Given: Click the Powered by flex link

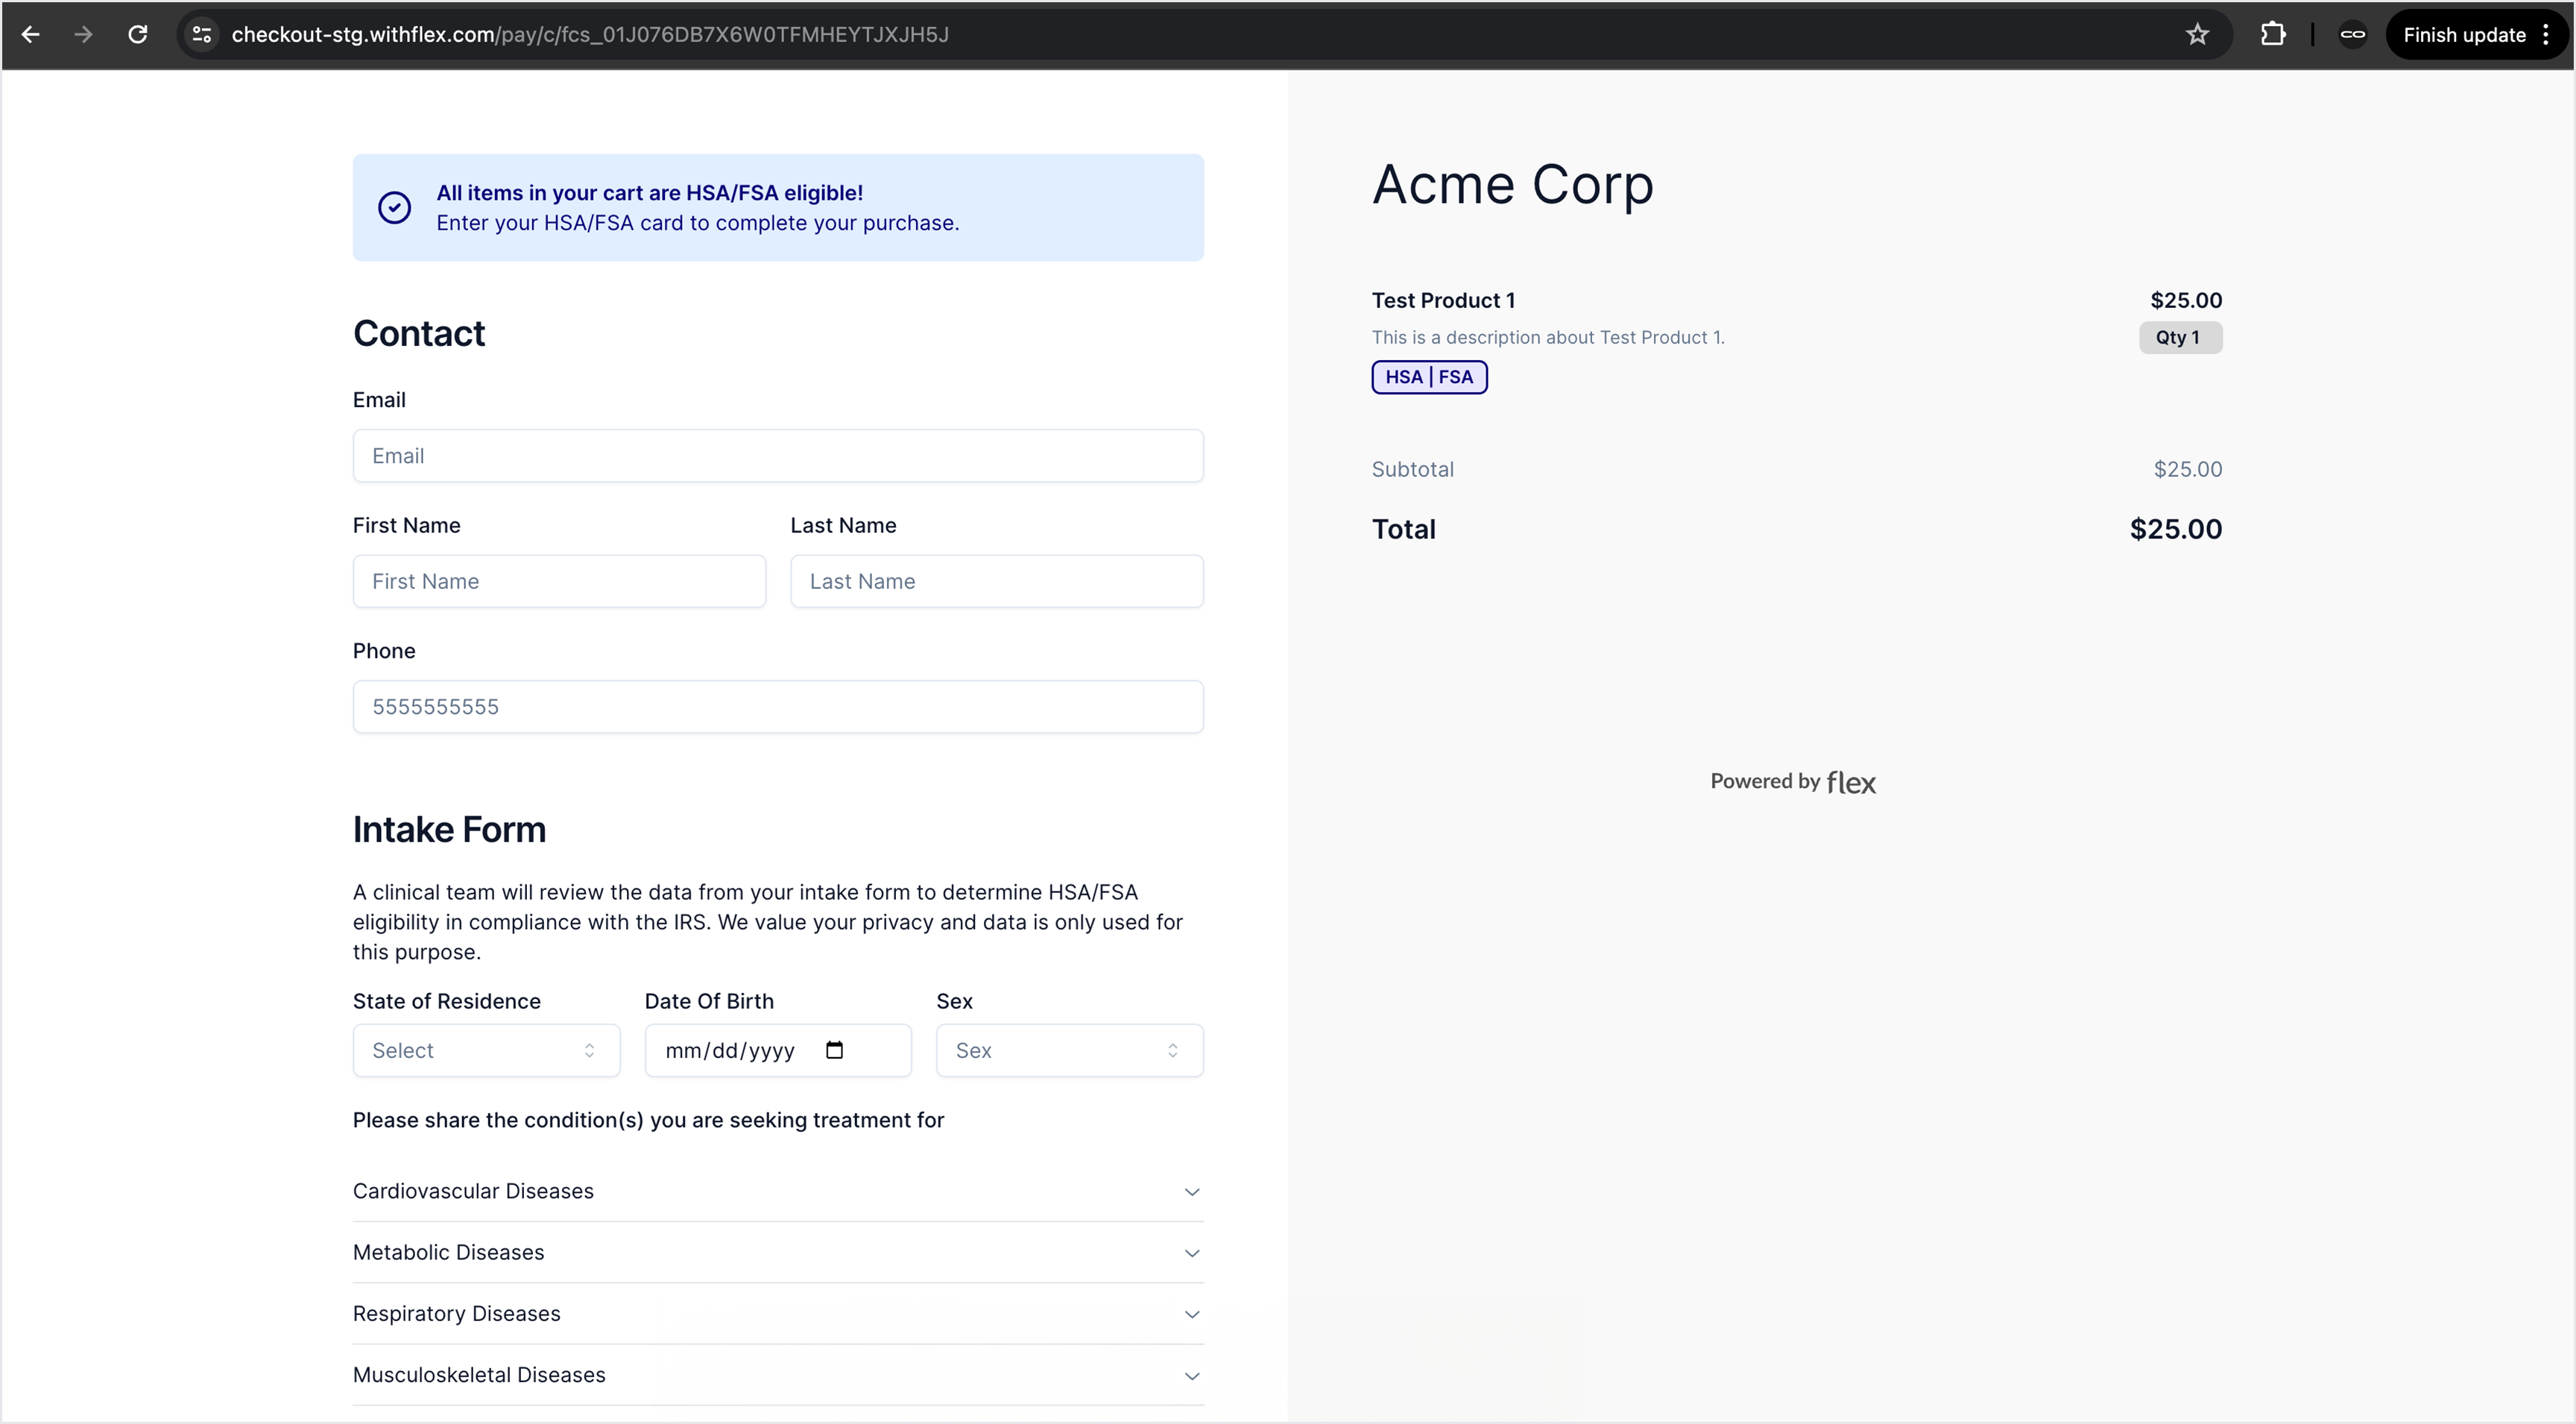Looking at the screenshot, I should click(x=1792, y=782).
